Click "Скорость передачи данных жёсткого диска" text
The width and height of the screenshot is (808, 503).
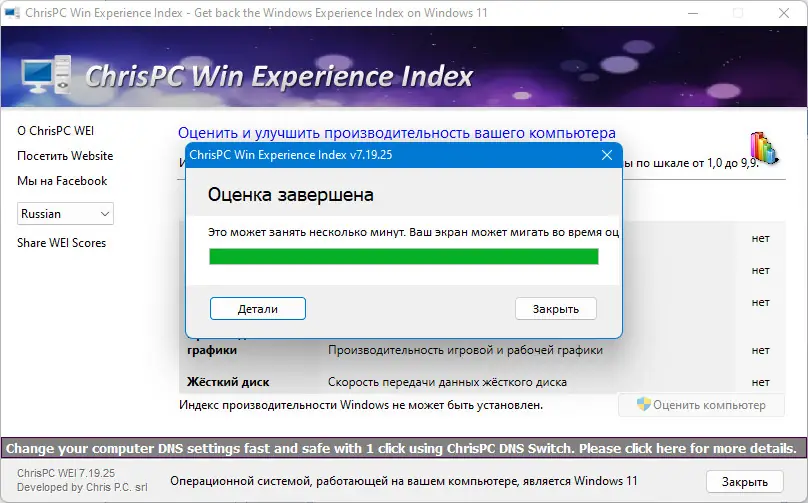pyautogui.click(x=447, y=382)
